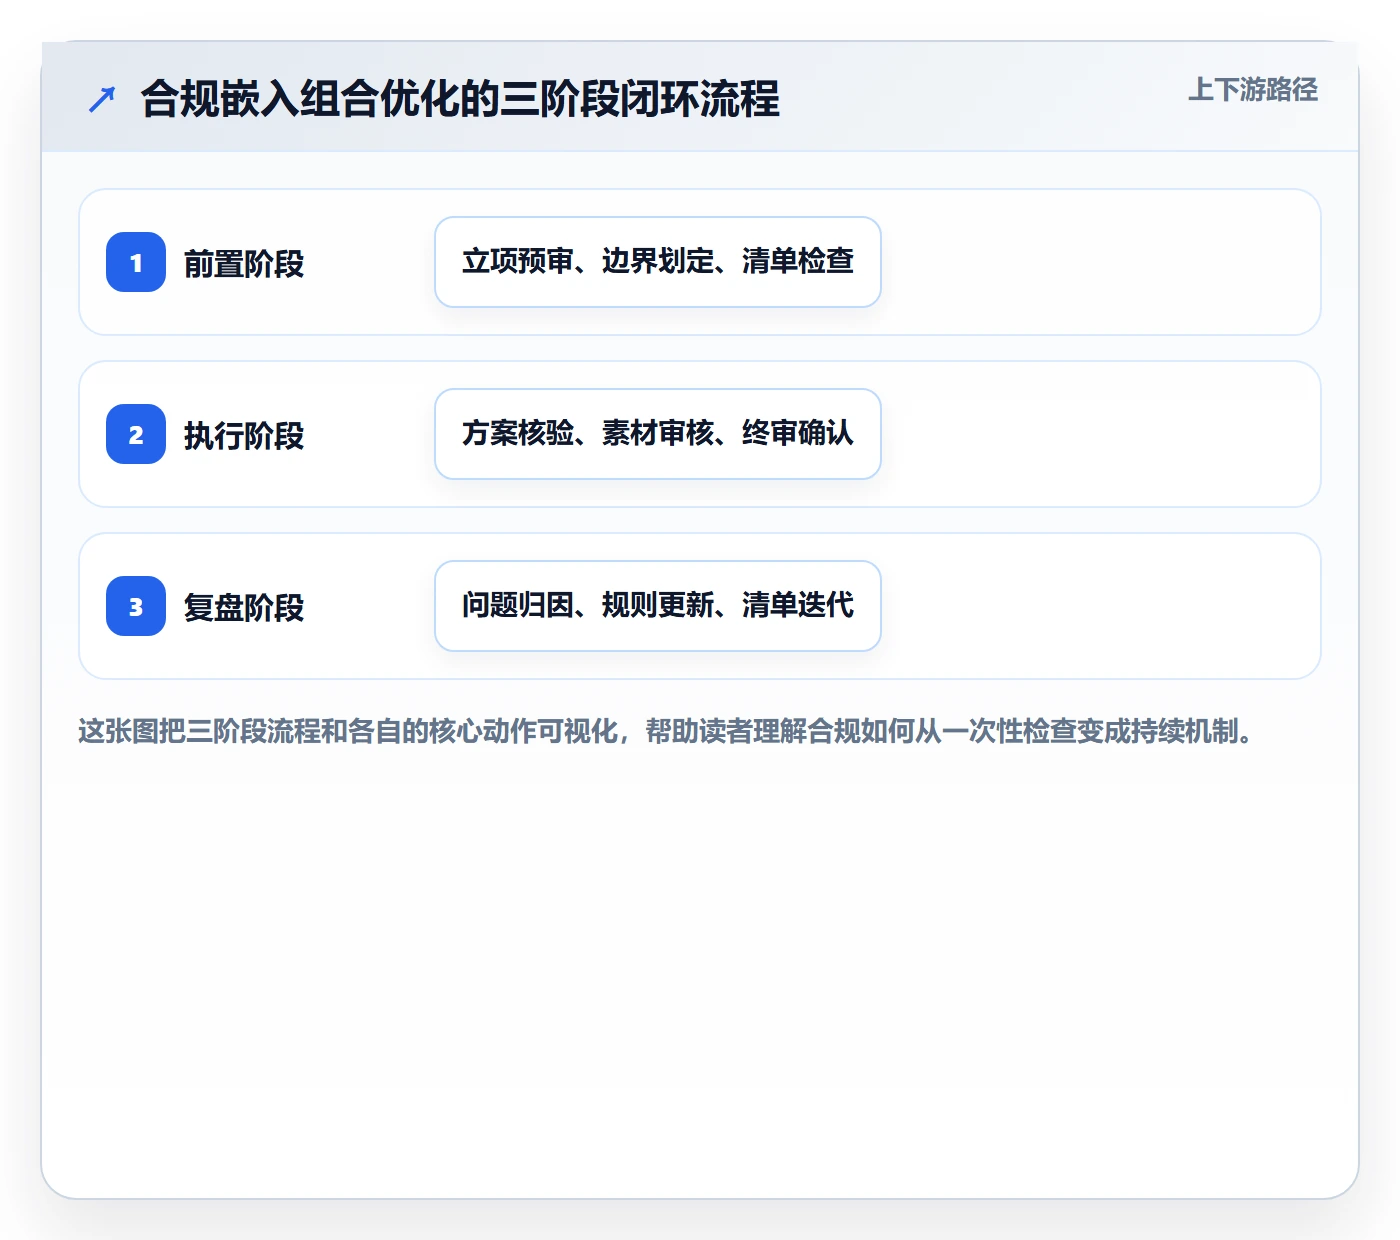1400x1240 pixels.
Task: Select the 执行阶段 stage label
Action: pos(244,436)
